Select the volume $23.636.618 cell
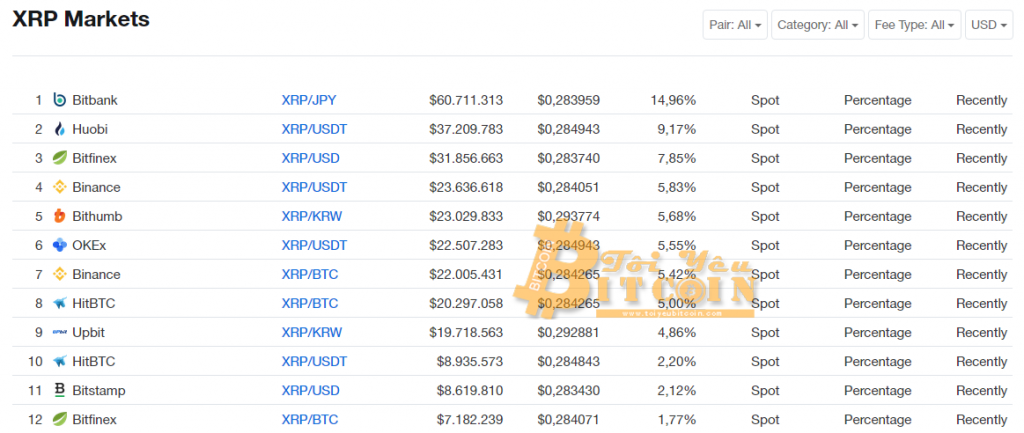 coord(466,187)
